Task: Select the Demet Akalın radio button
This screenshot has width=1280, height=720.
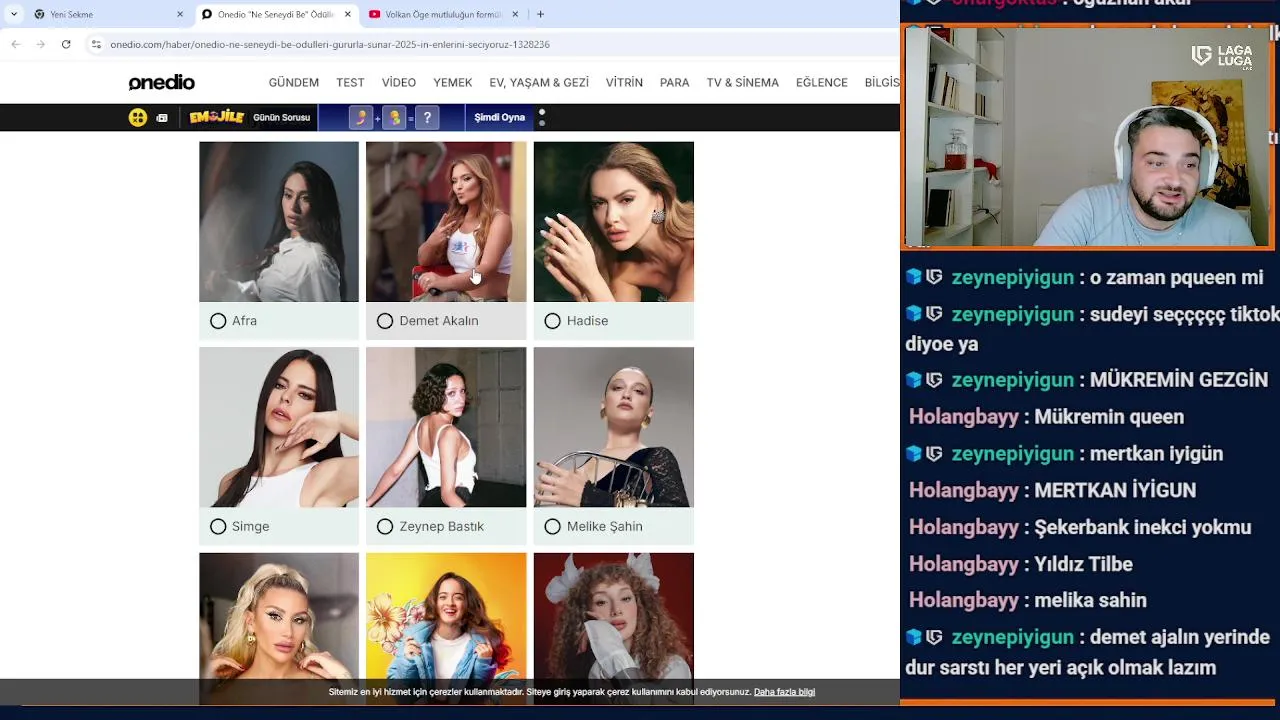Action: point(385,321)
